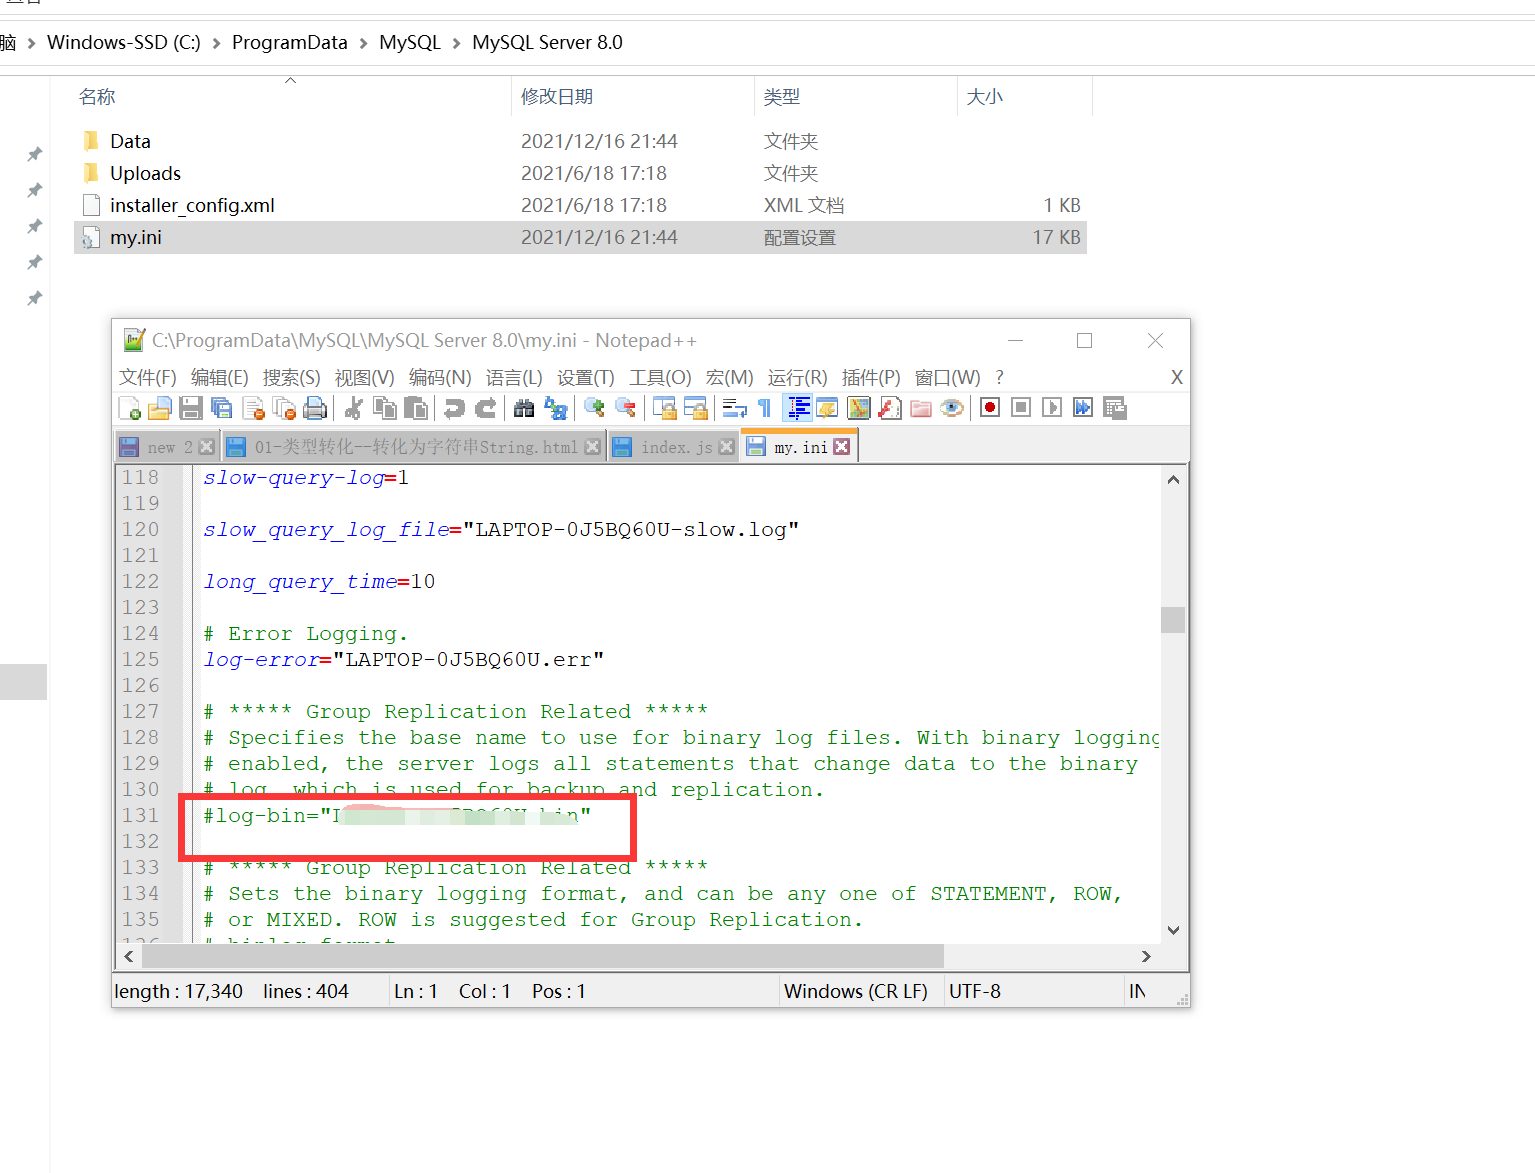Toggle show all characters pilcrow icon
Screen dimensions: 1535x1173
pos(765,408)
